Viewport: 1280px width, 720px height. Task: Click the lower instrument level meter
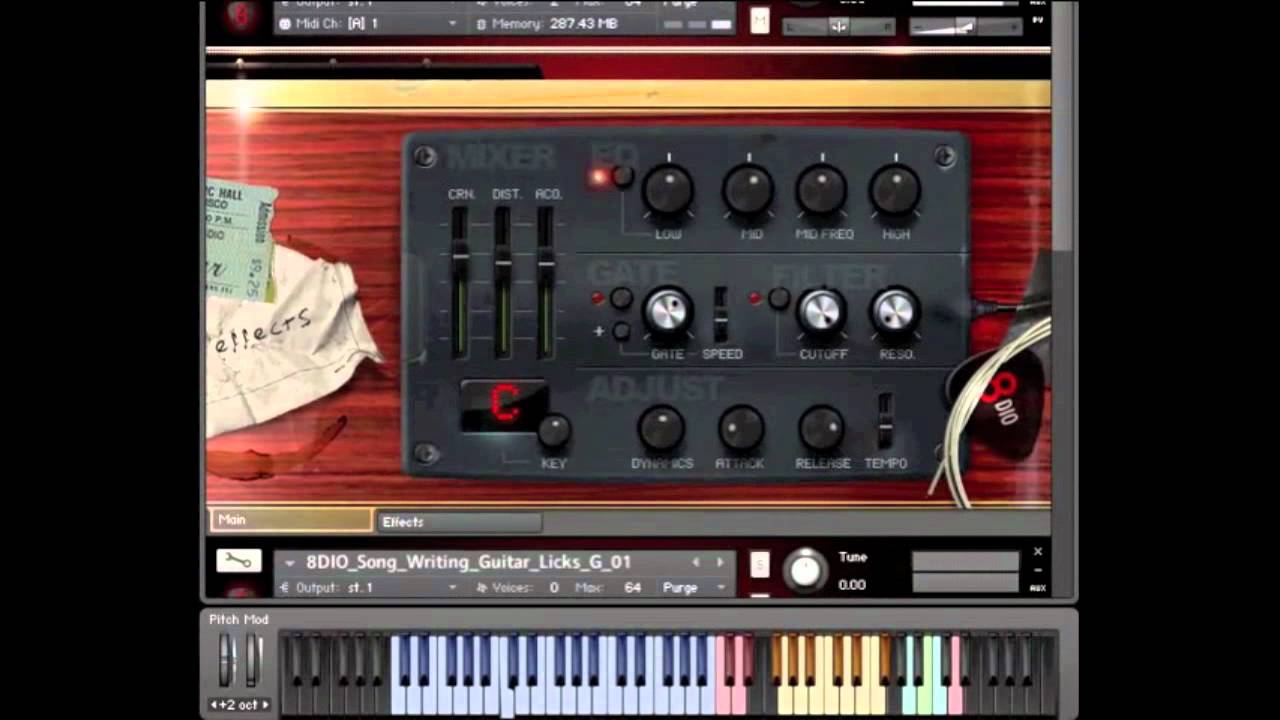pos(965,572)
